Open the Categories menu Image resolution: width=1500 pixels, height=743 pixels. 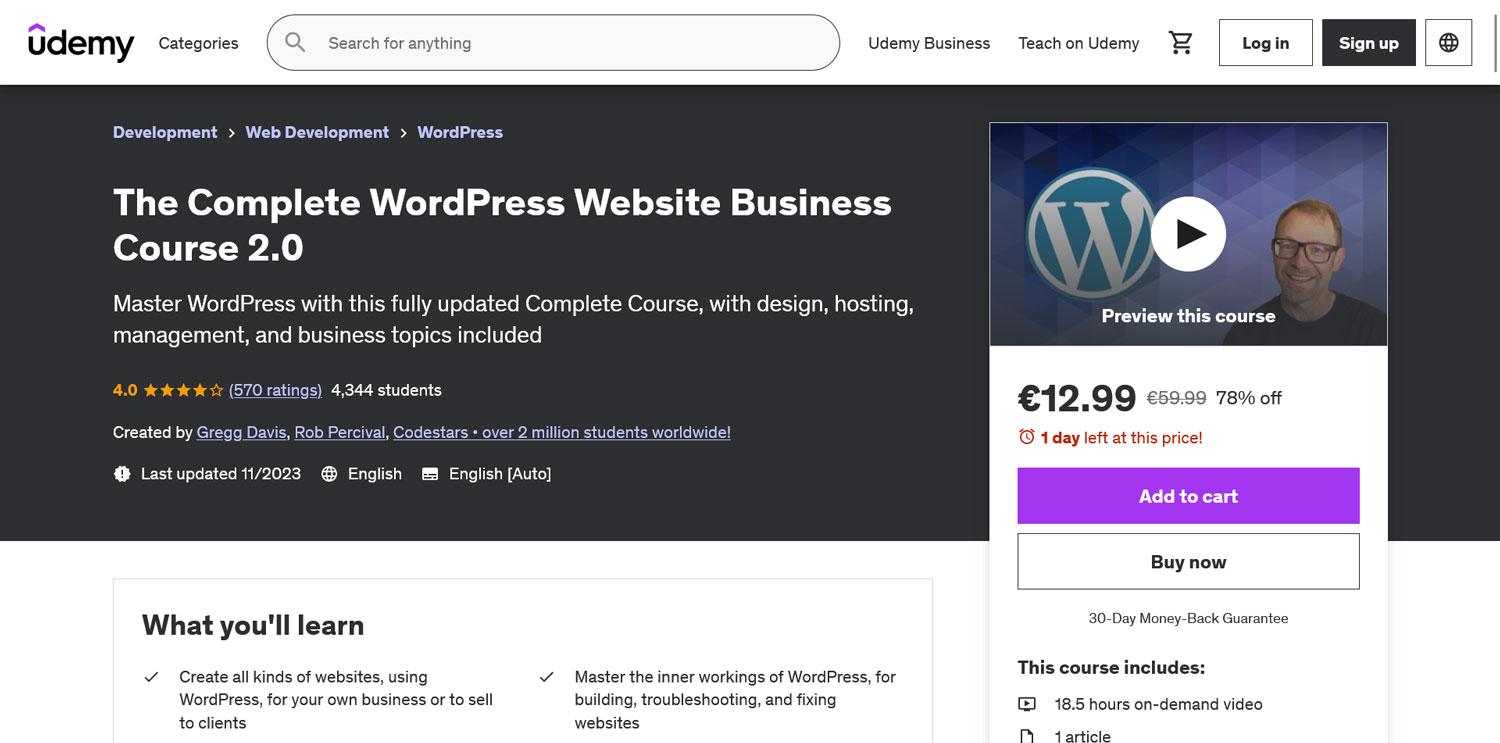coord(198,43)
